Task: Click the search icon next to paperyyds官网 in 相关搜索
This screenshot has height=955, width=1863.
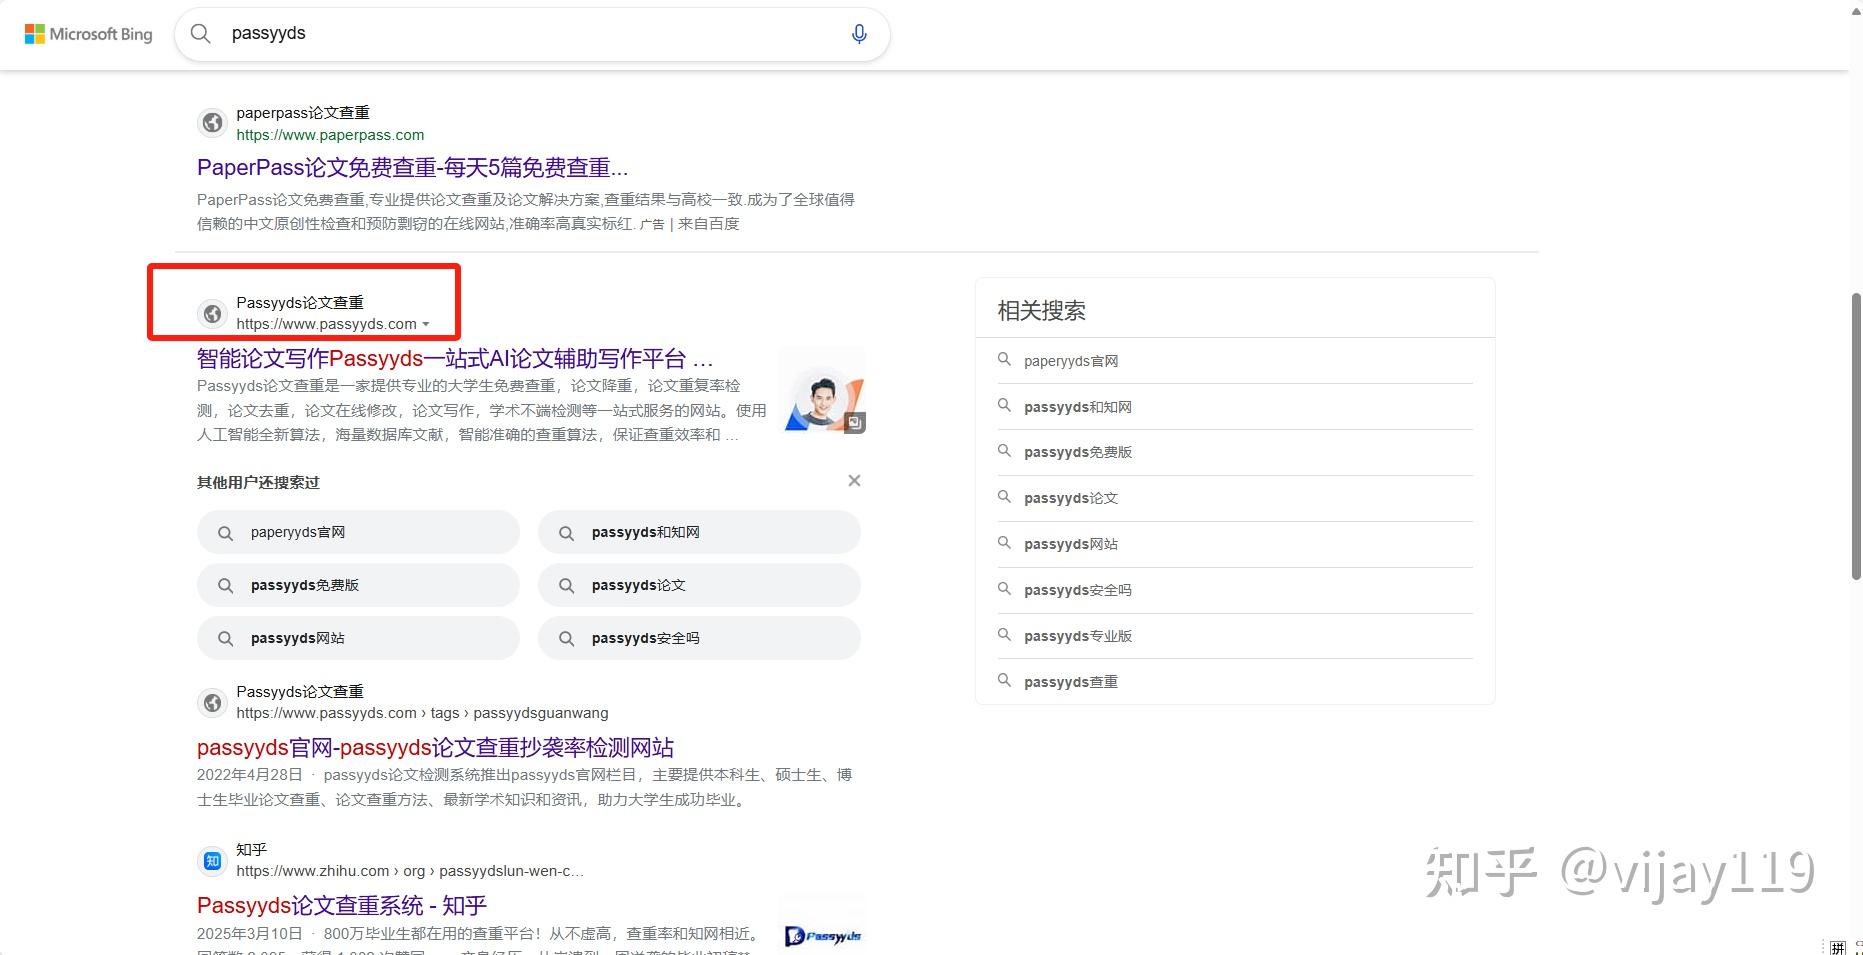Action: point(1004,360)
